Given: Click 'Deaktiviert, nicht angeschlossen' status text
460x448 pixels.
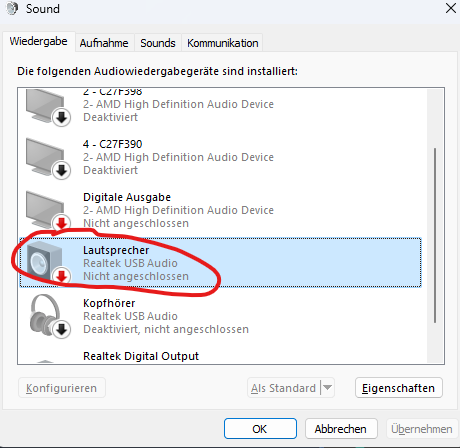Looking at the screenshot, I should click(x=166, y=329).
